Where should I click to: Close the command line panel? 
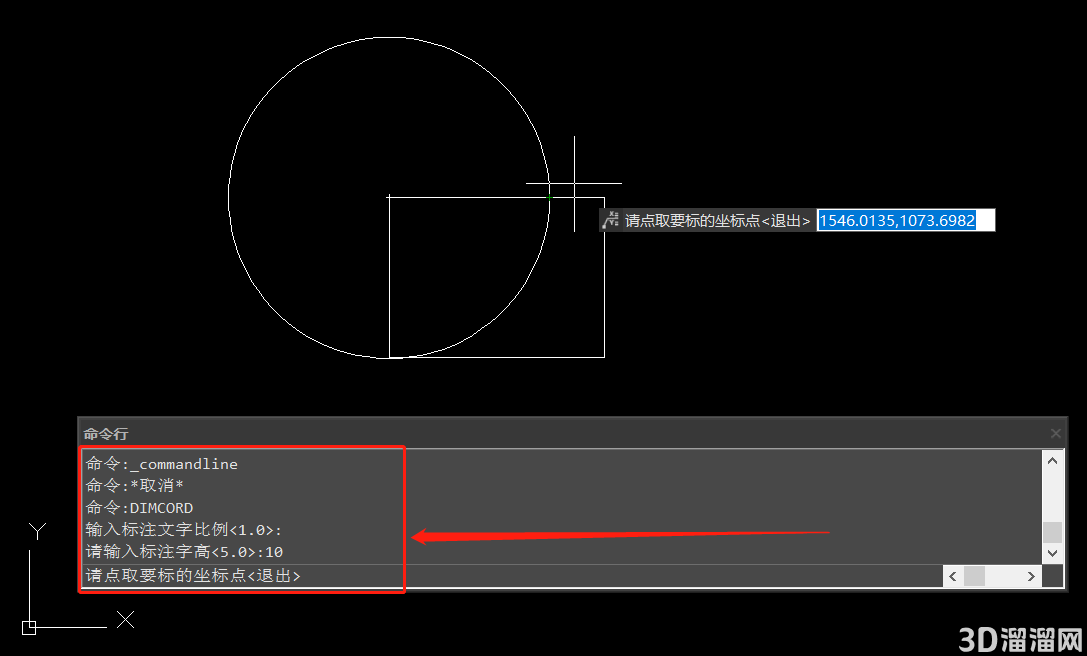click(x=1055, y=433)
